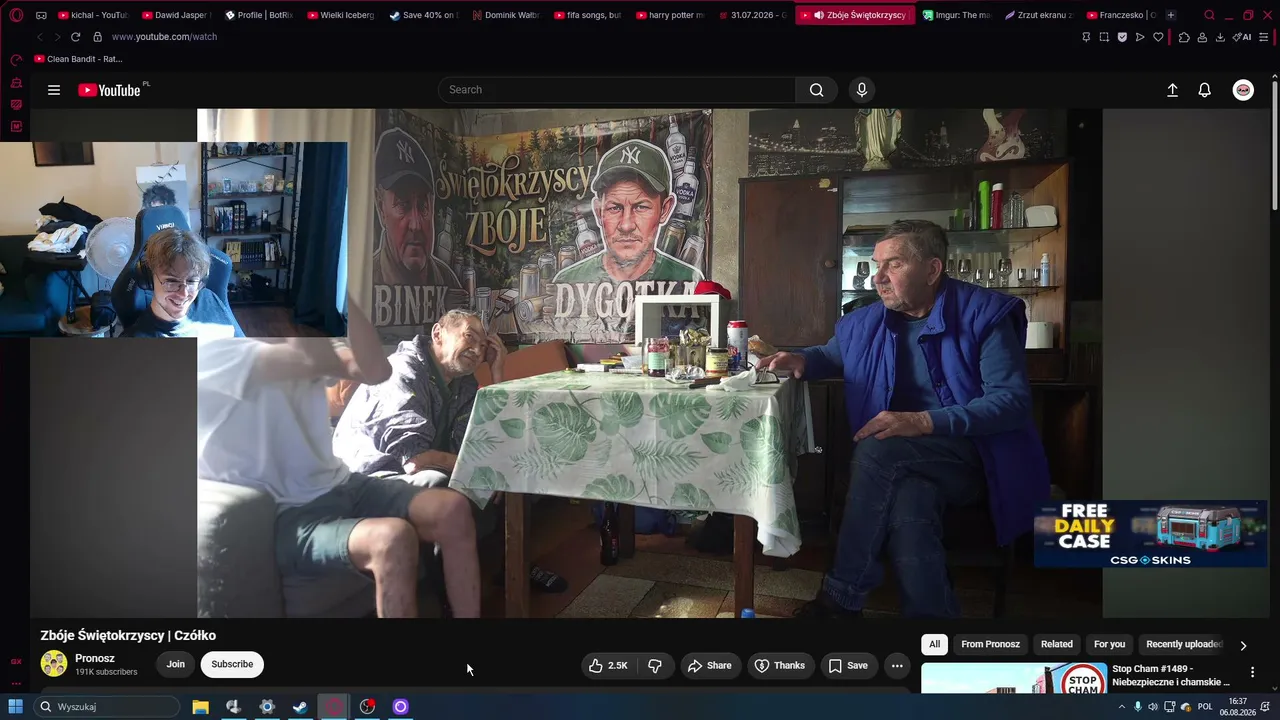Click the POL keyboard language indicator
Image resolution: width=1280 pixels, height=720 pixels.
[1205, 707]
